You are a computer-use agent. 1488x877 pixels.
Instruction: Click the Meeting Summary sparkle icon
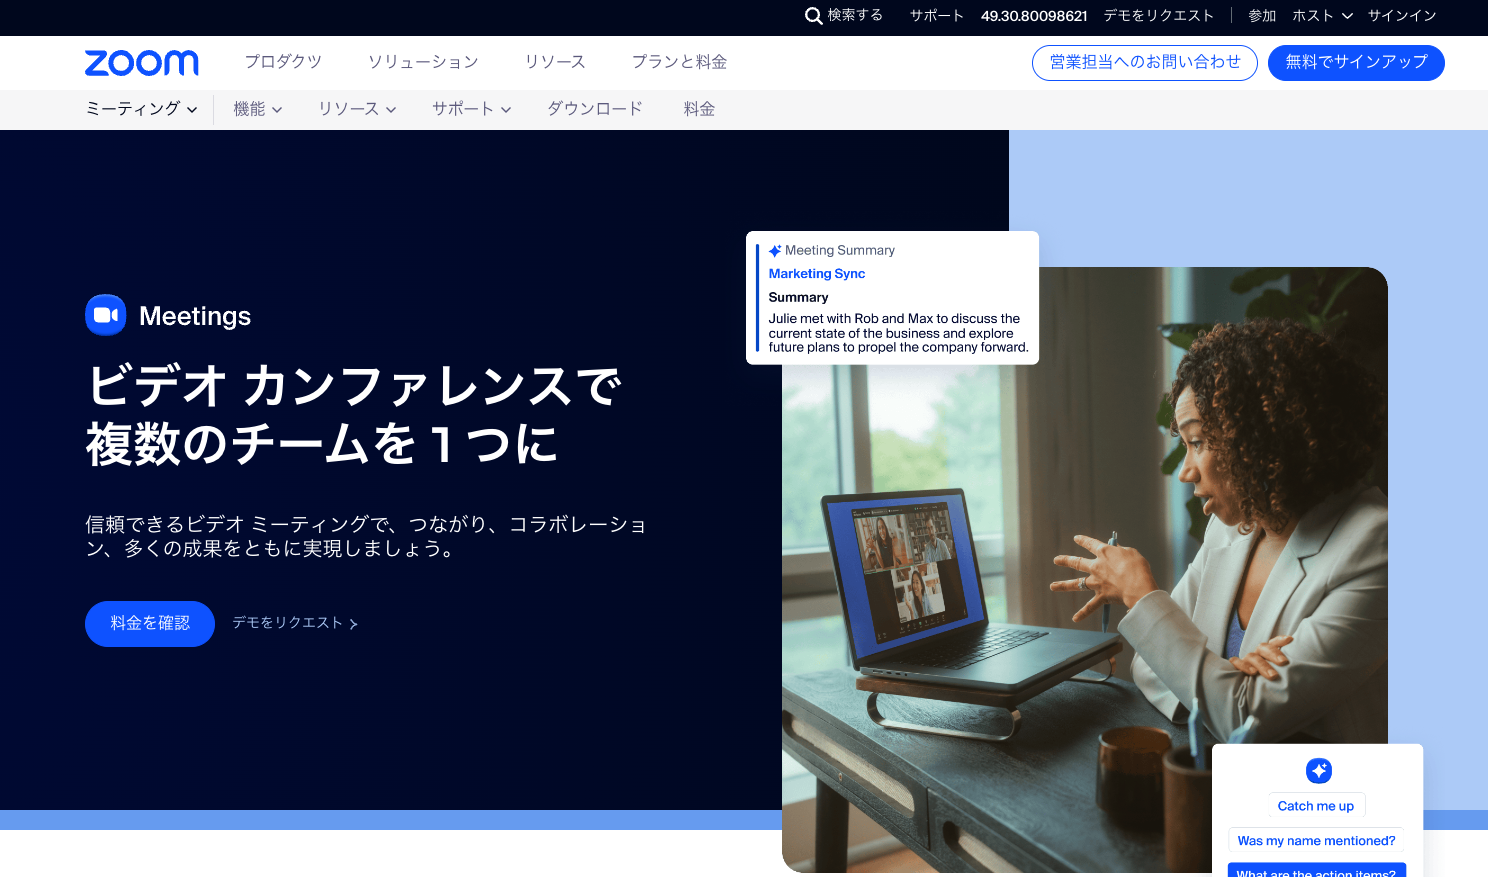click(x=775, y=251)
